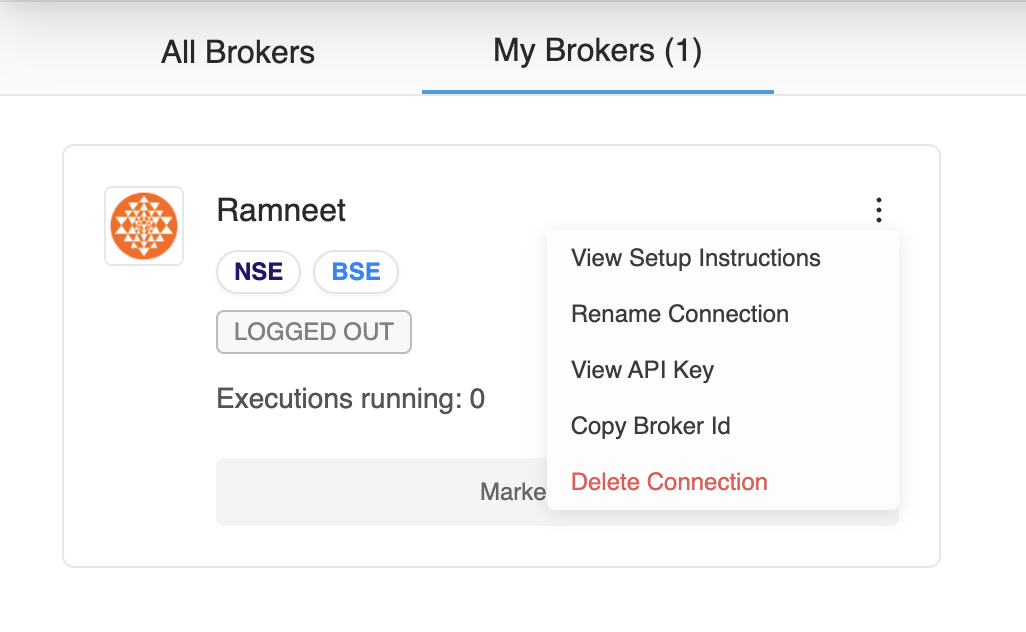The height and width of the screenshot is (632, 1026).
Task: Select the My Brokers (1) tab
Action: (597, 50)
